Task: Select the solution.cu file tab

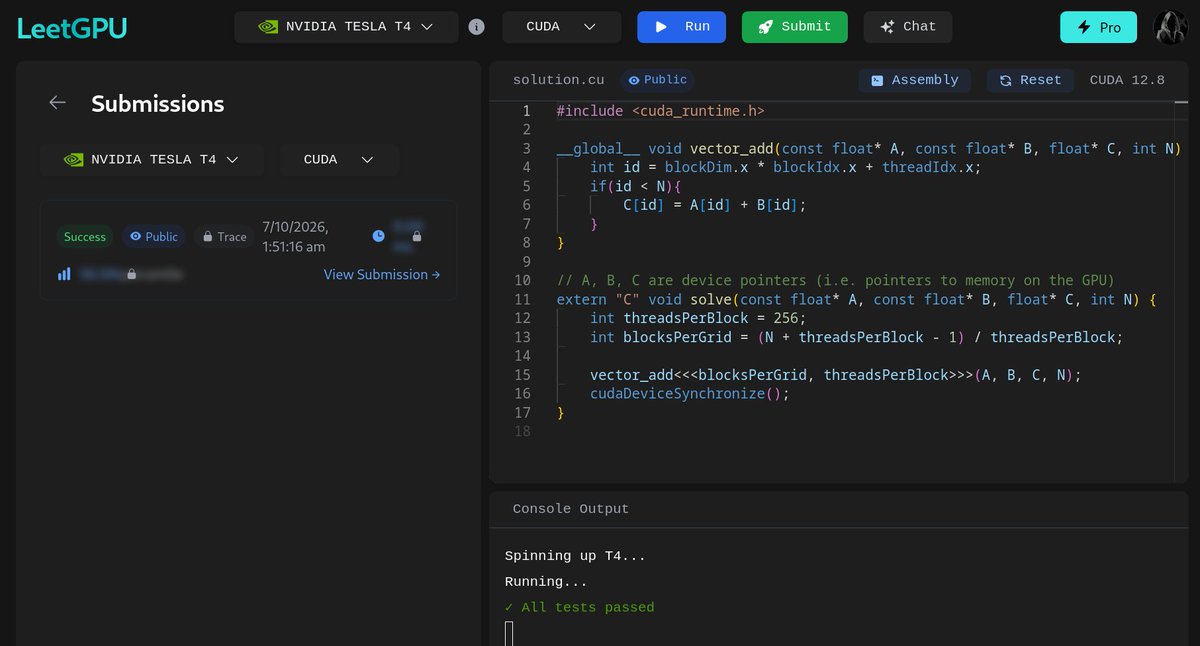Action: pos(560,80)
